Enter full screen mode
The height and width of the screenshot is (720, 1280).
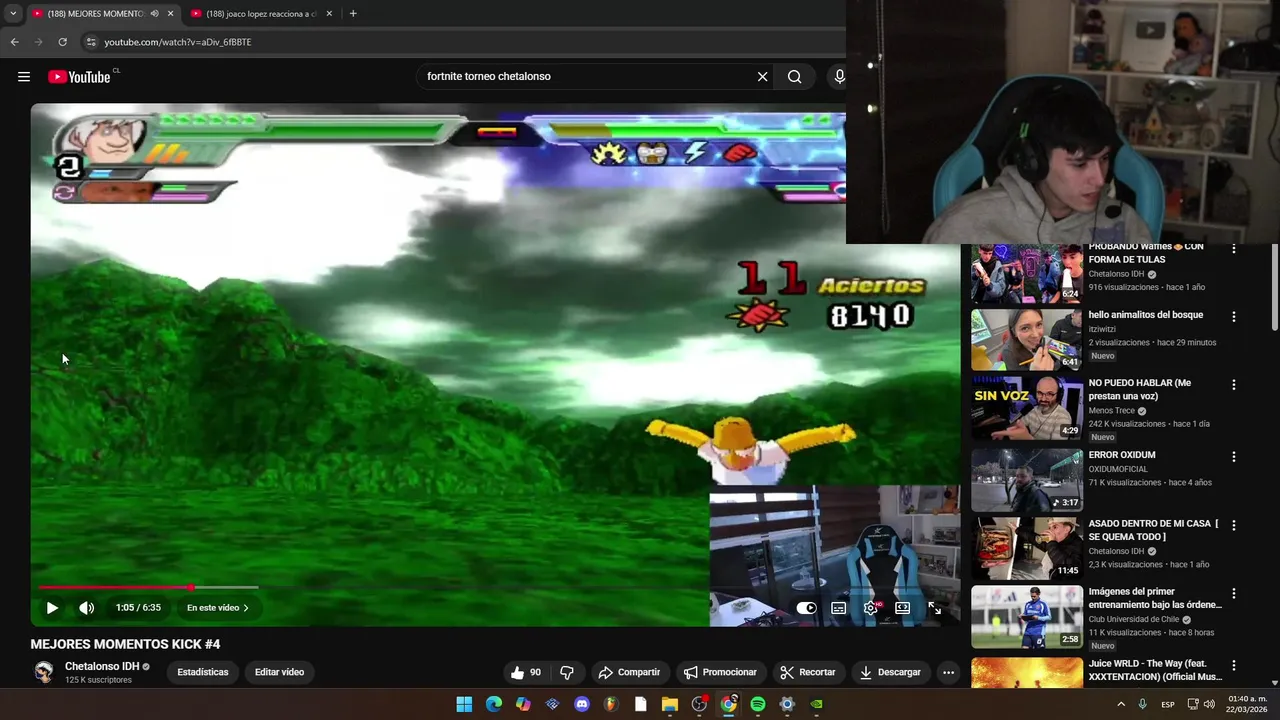934,608
